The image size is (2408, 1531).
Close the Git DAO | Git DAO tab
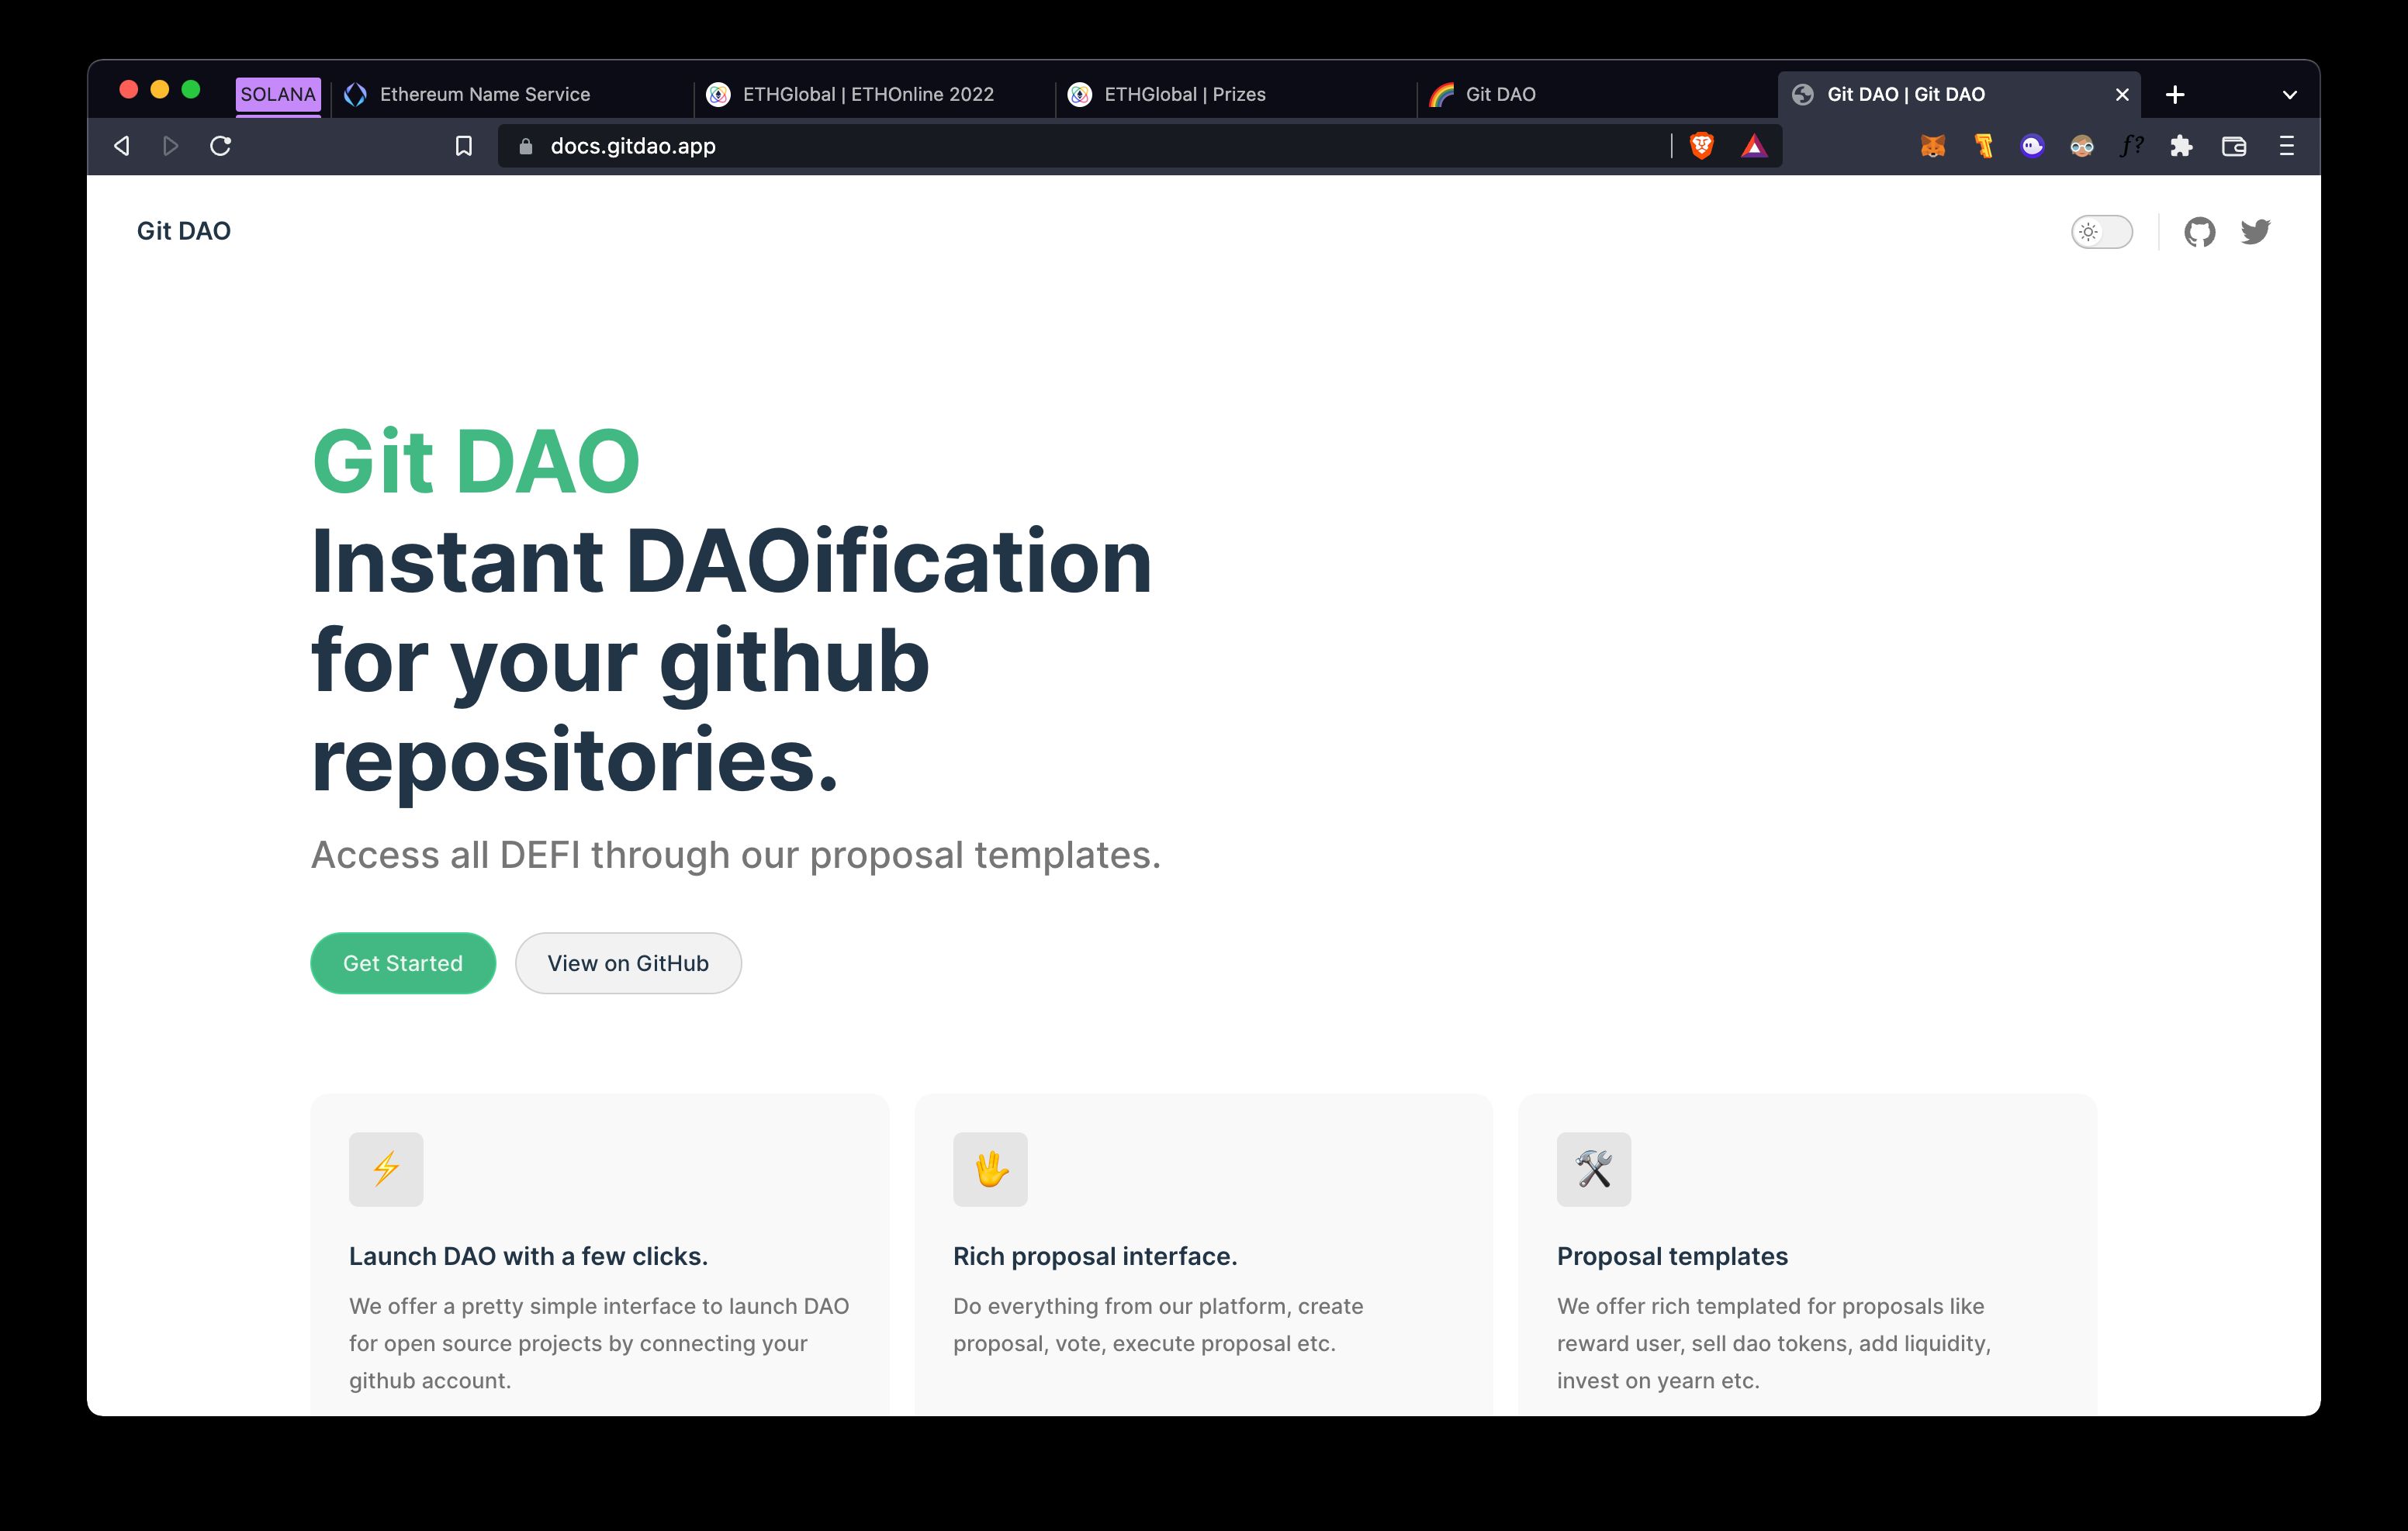click(x=2122, y=95)
